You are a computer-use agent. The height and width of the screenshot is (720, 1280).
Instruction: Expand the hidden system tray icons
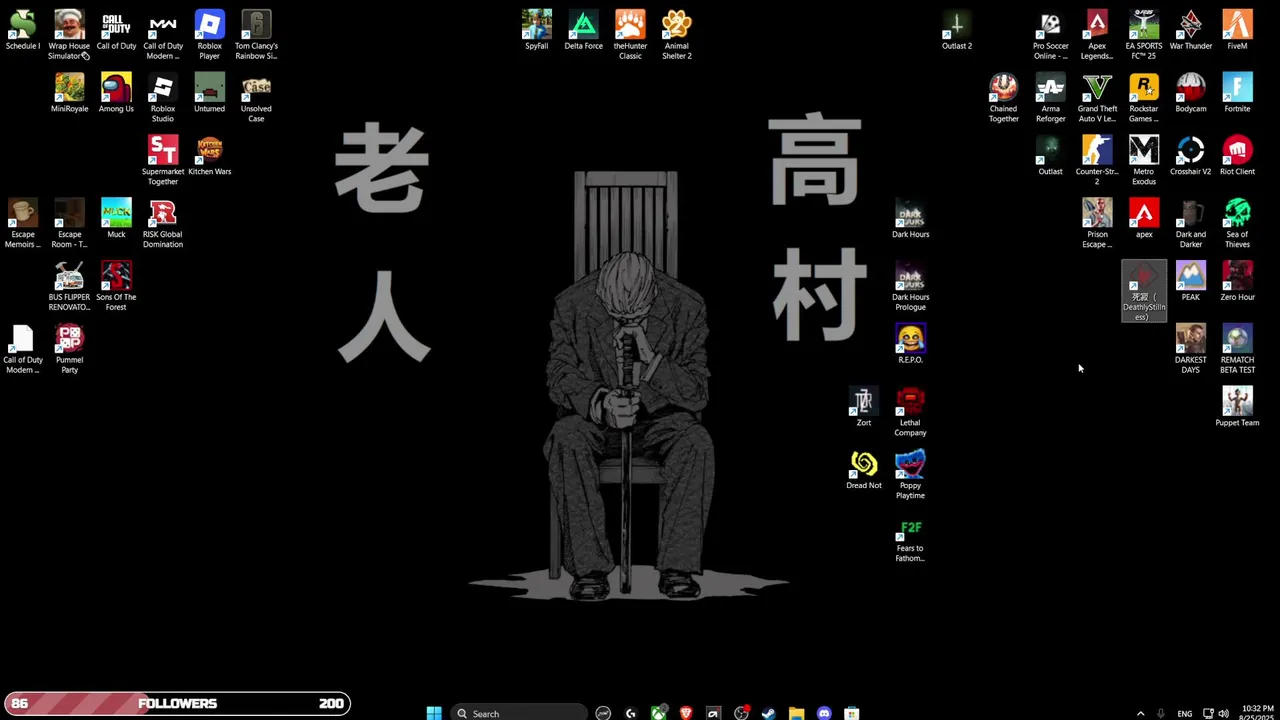[x=1140, y=713]
